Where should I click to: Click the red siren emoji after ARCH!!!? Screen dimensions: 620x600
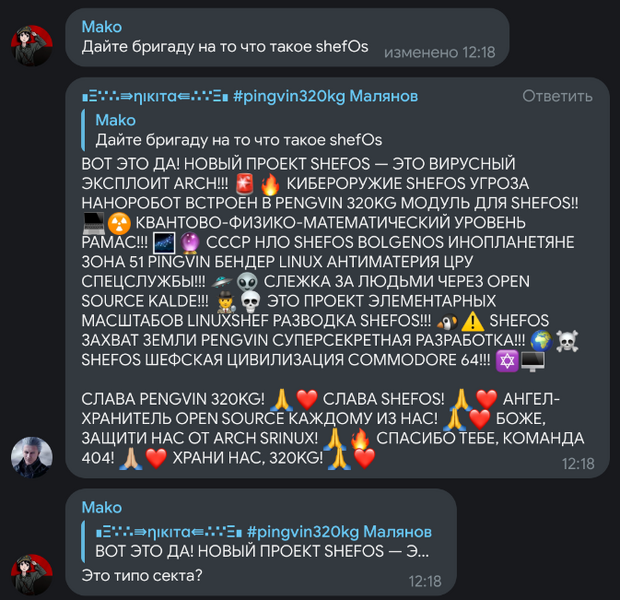pos(245,184)
